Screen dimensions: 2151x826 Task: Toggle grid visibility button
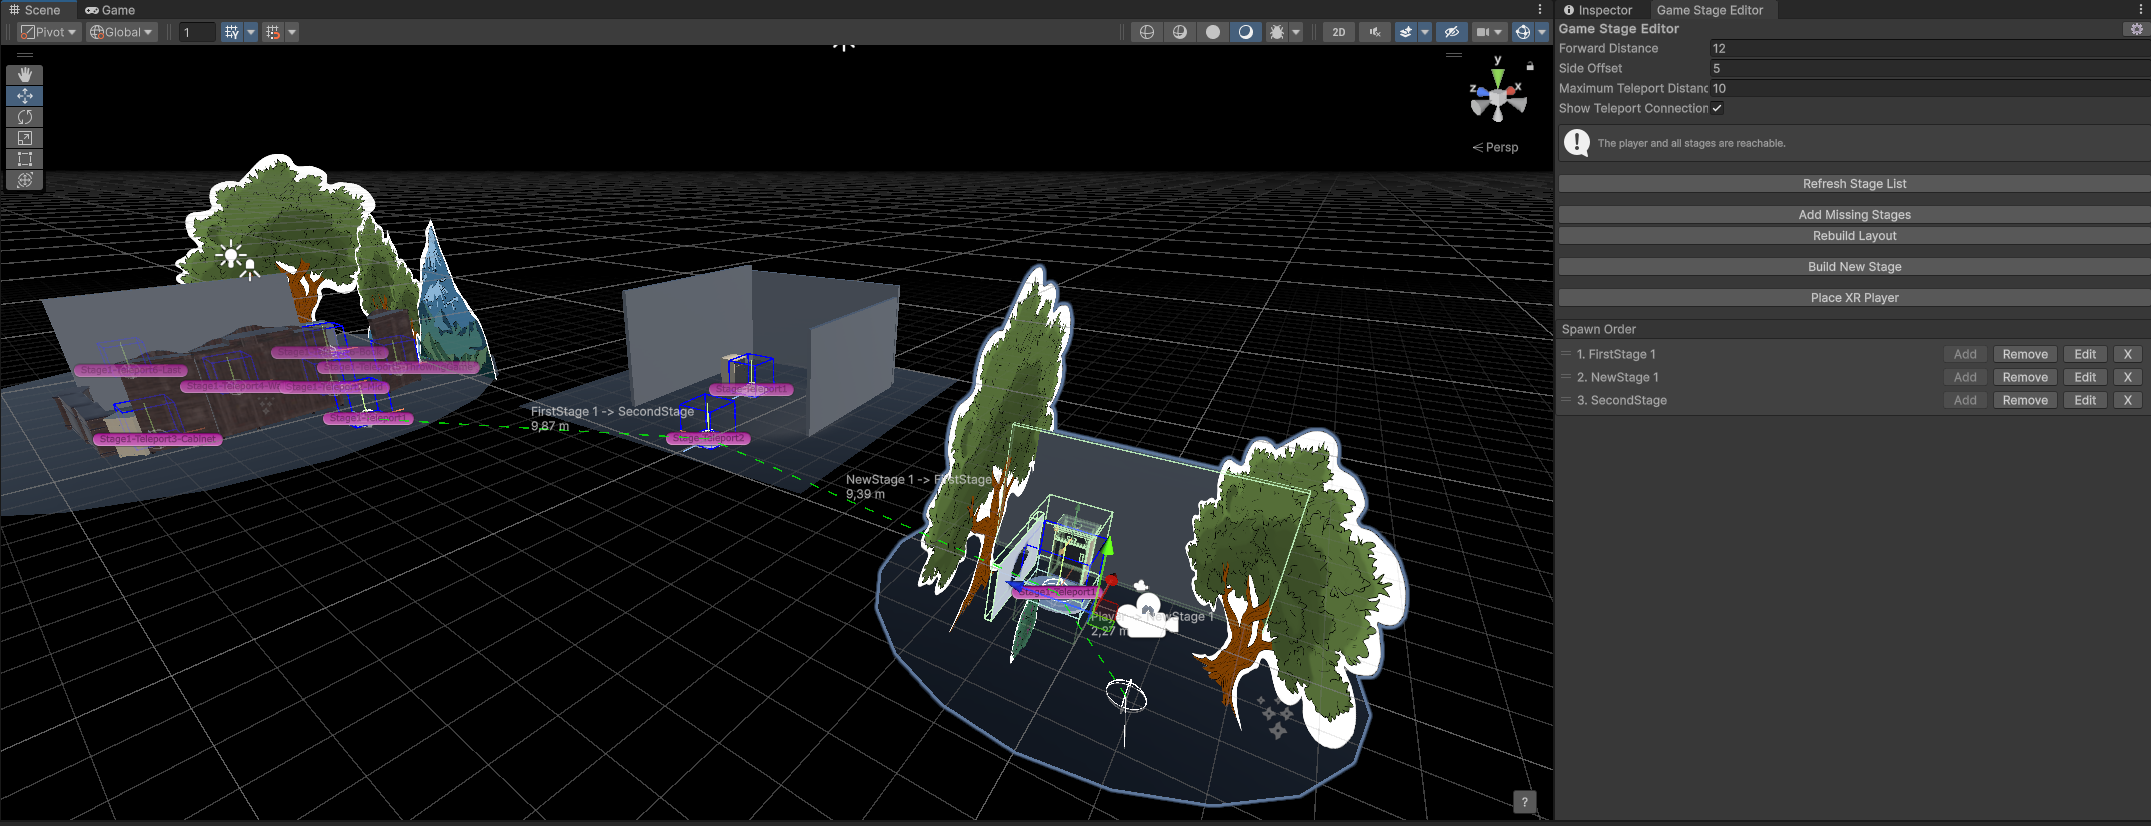coord(232,32)
